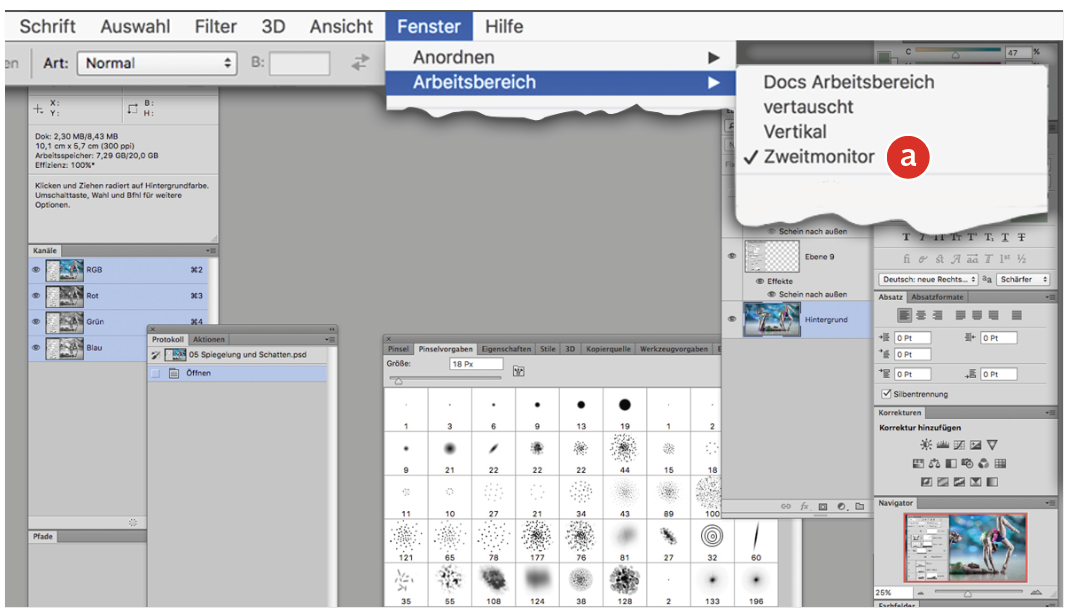Choose the Docs Arbeitsbereich workspace
Image resolution: width=1068 pixels, height=612 pixels.
click(x=849, y=82)
